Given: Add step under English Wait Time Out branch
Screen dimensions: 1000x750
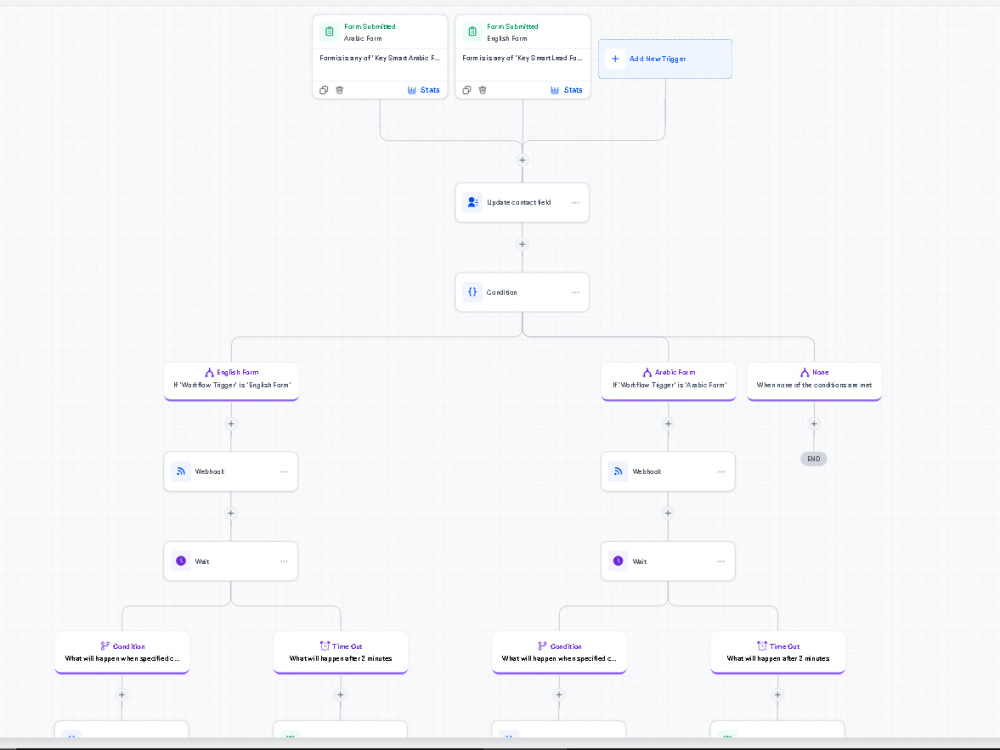Looking at the screenshot, I should [x=341, y=695].
